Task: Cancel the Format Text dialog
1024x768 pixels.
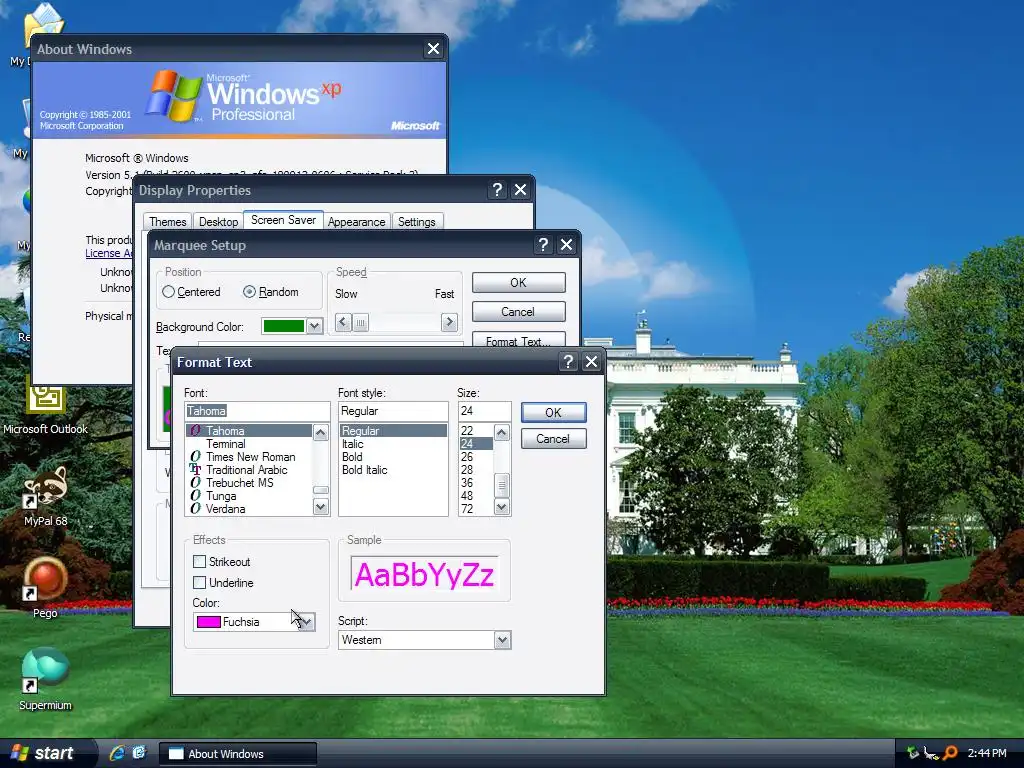Action: [x=553, y=439]
